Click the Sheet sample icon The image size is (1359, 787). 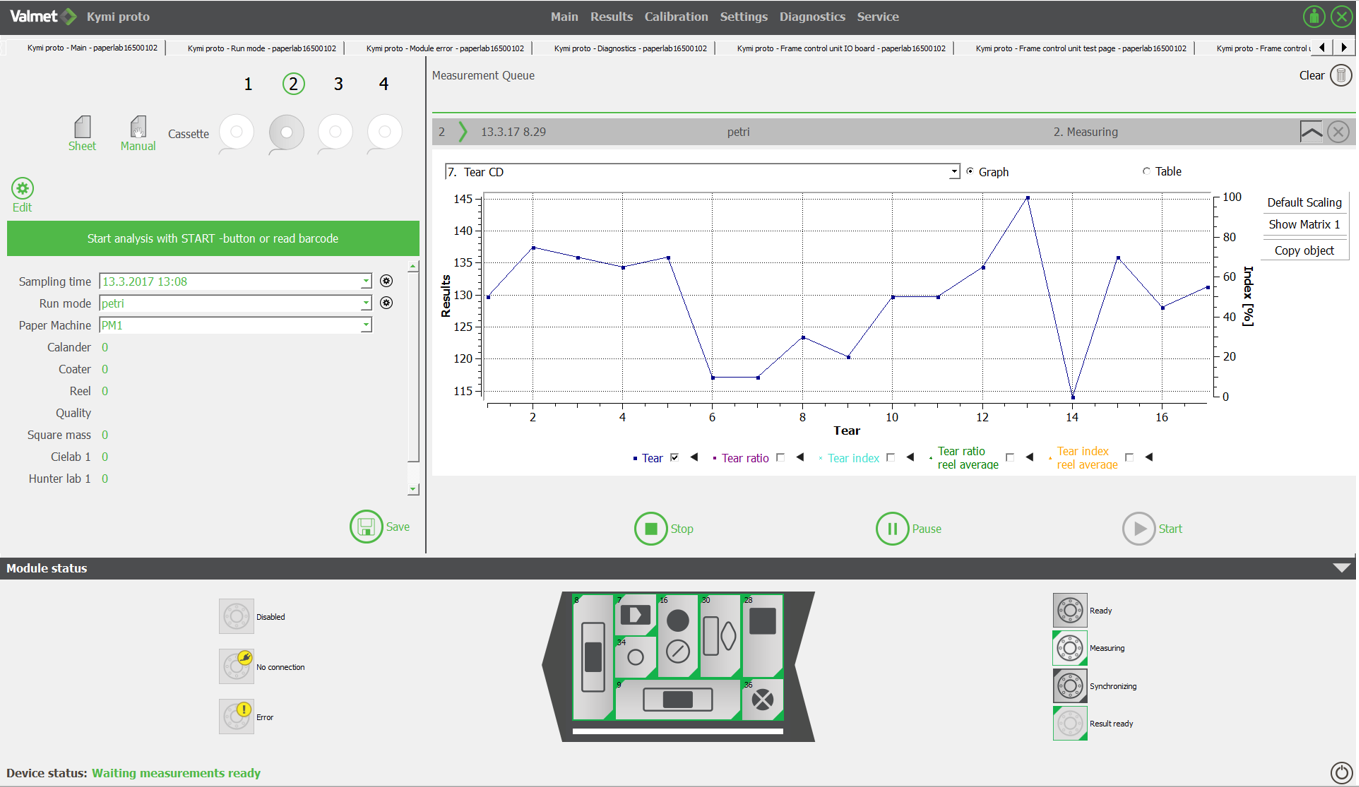click(82, 128)
